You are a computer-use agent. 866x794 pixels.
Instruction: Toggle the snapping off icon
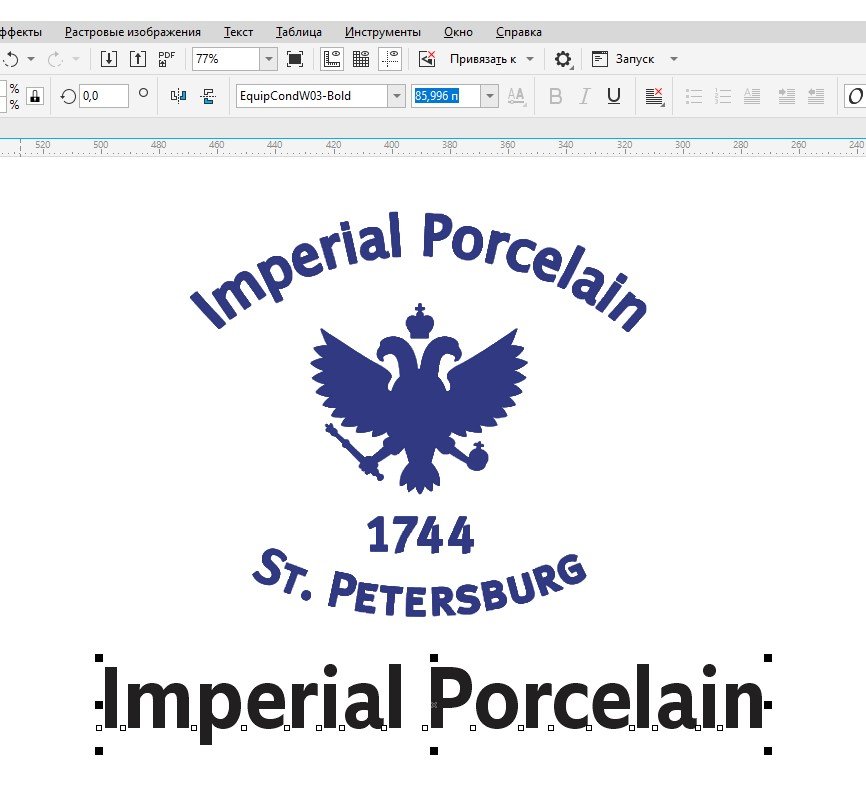point(427,59)
